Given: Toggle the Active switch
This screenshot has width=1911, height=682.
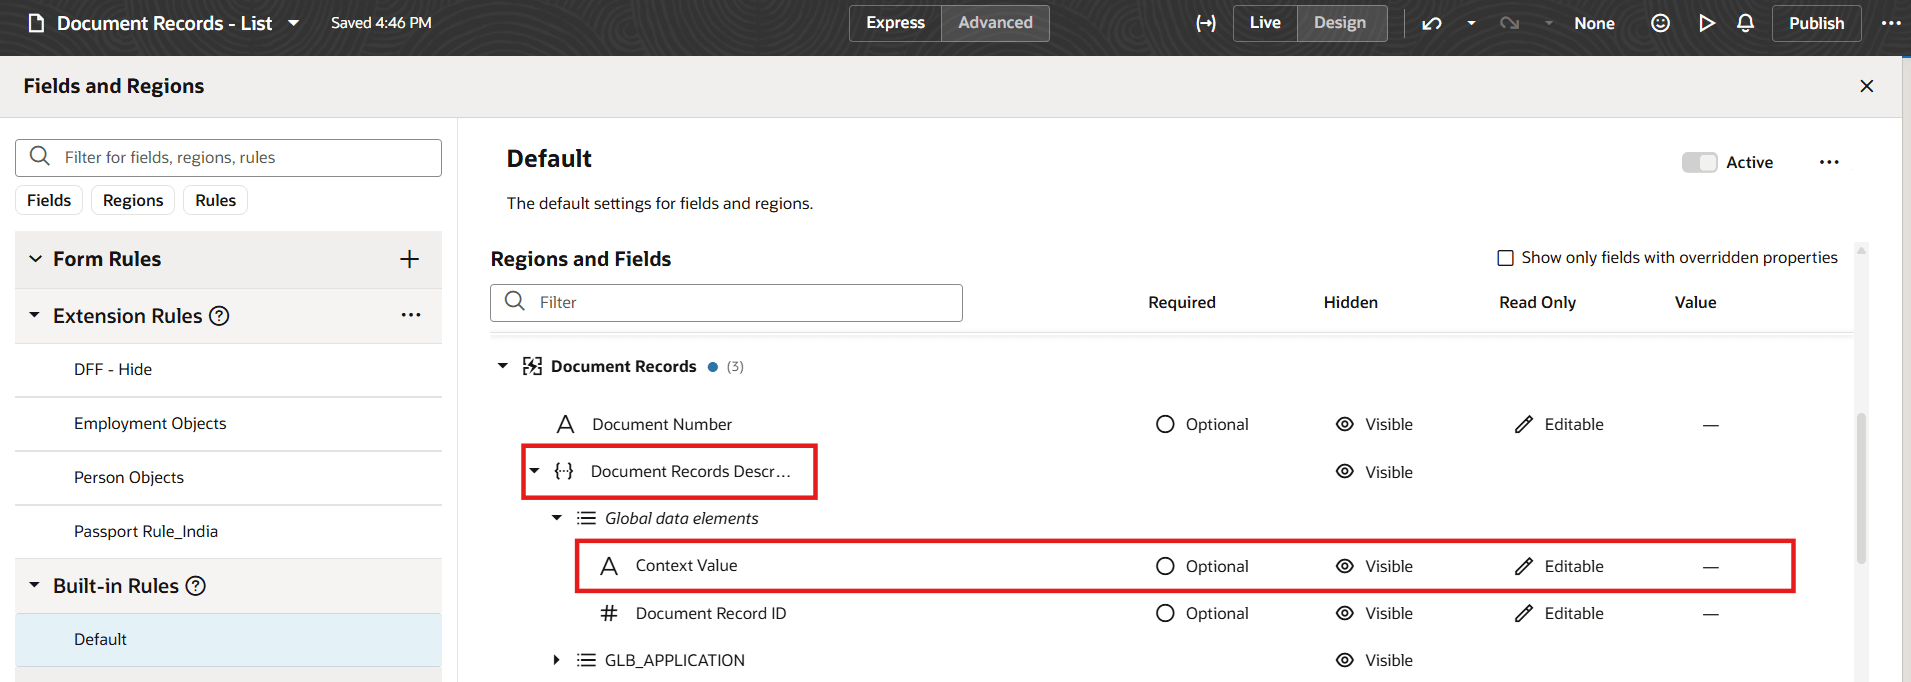Looking at the screenshot, I should [1699, 162].
